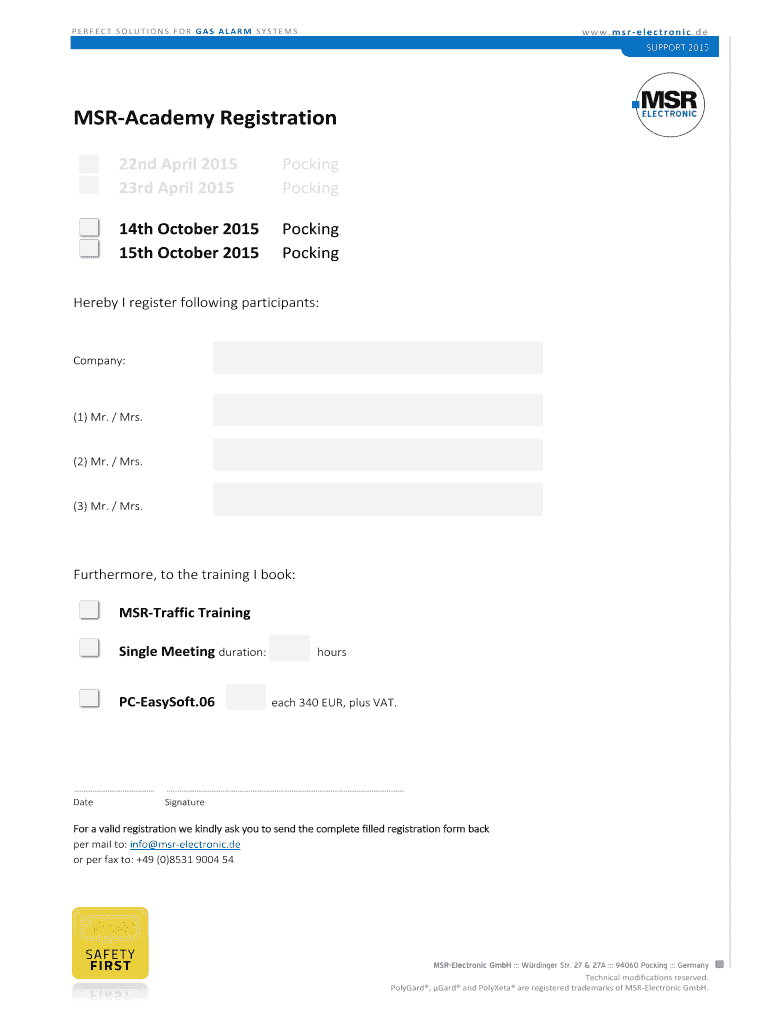Click the Safety First yellow badge
This screenshot has height=1024, width=770.
pyautogui.click(x=110, y=943)
